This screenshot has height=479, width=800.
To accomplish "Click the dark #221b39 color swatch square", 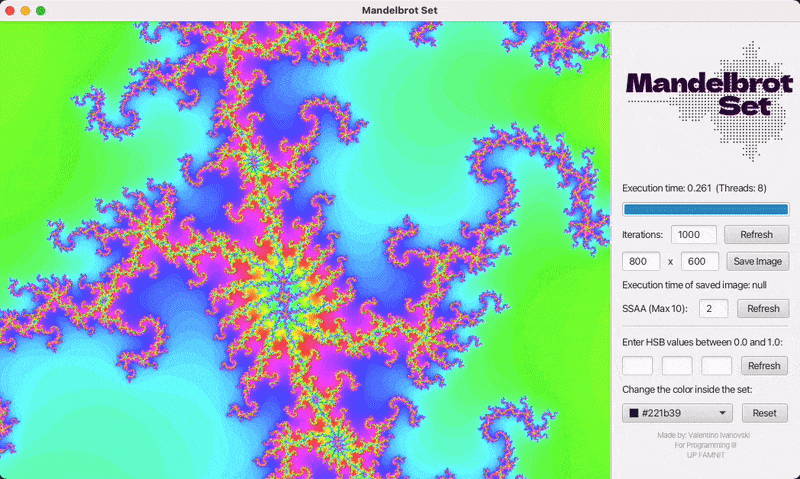I will point(634,413).
